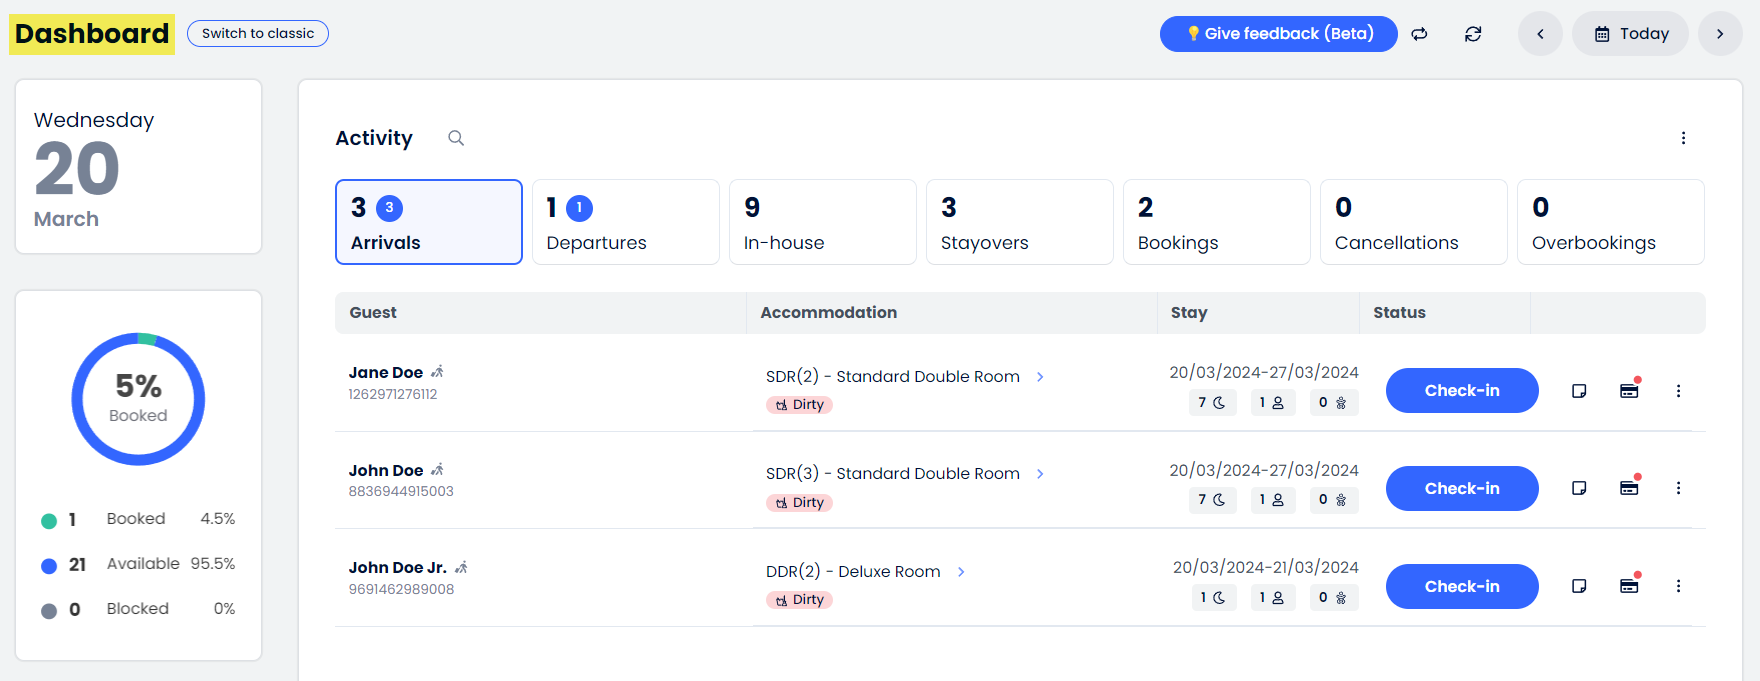Switch to the Departures tab
1760x681 pixels.
(x=626, y=222)
